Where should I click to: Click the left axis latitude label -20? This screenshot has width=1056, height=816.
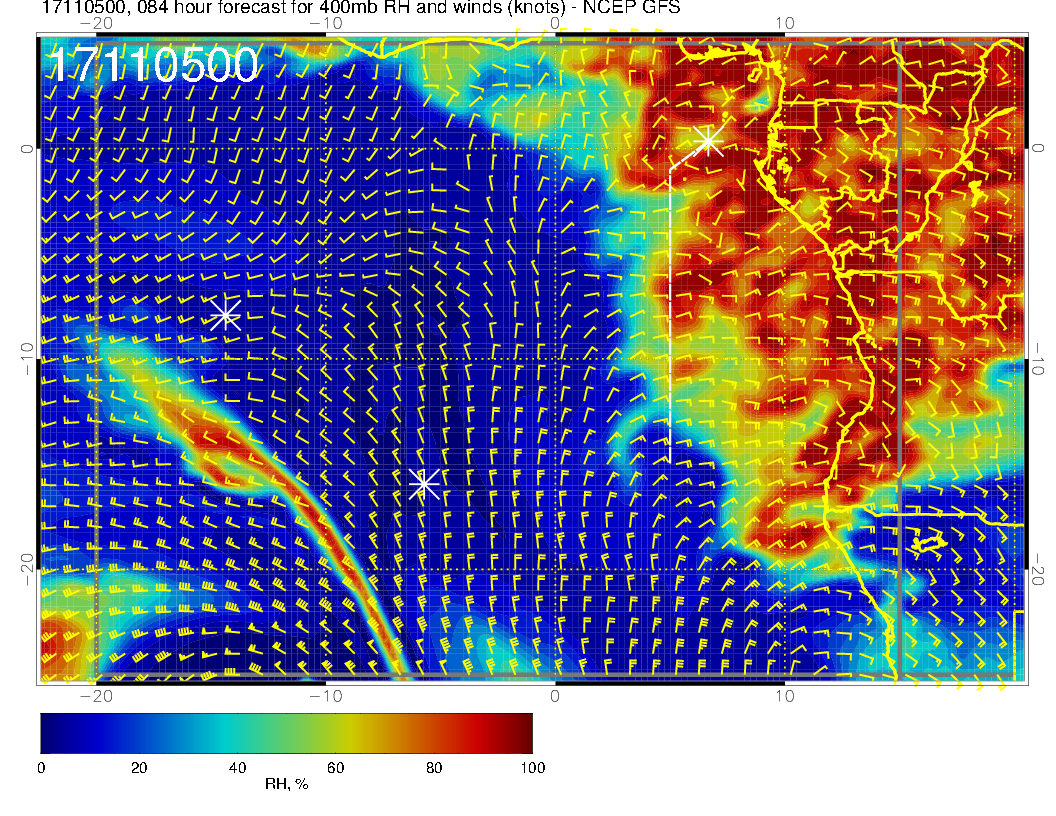26,570
